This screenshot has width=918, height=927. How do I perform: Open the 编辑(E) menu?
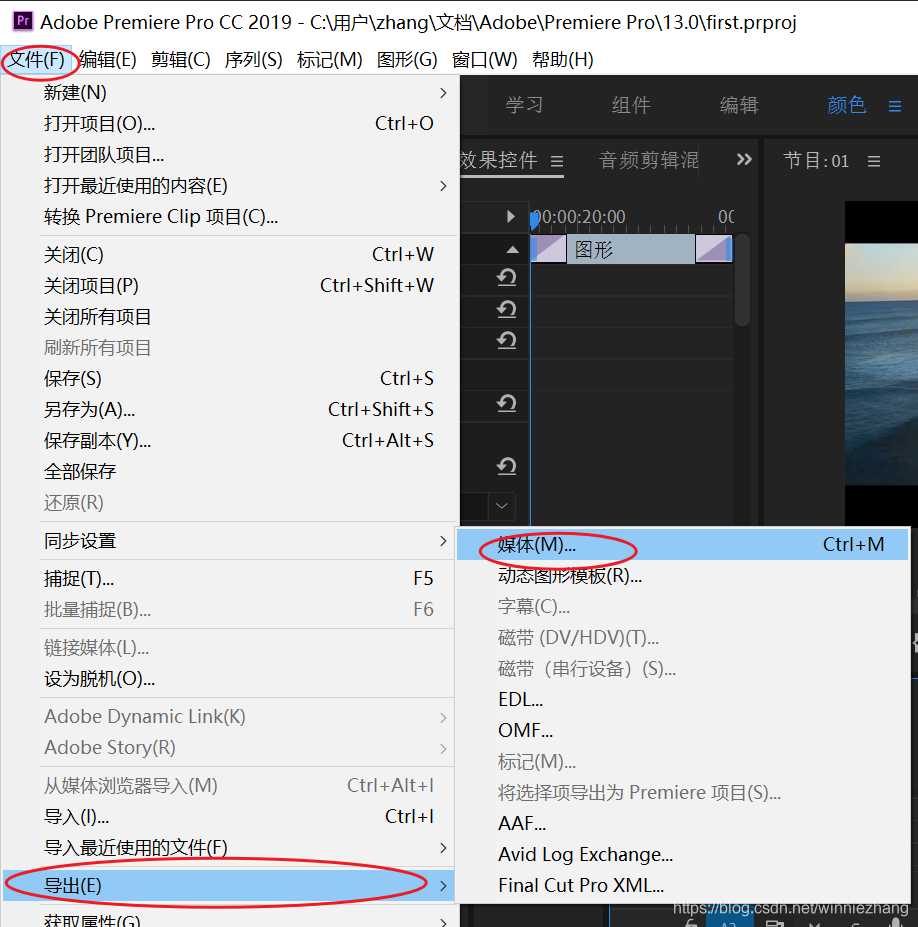pyautogui.click(x=108, y=60)
